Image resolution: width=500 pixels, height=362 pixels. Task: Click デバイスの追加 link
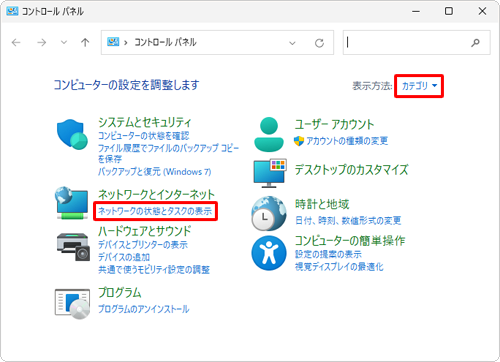(x=124, y=257)
